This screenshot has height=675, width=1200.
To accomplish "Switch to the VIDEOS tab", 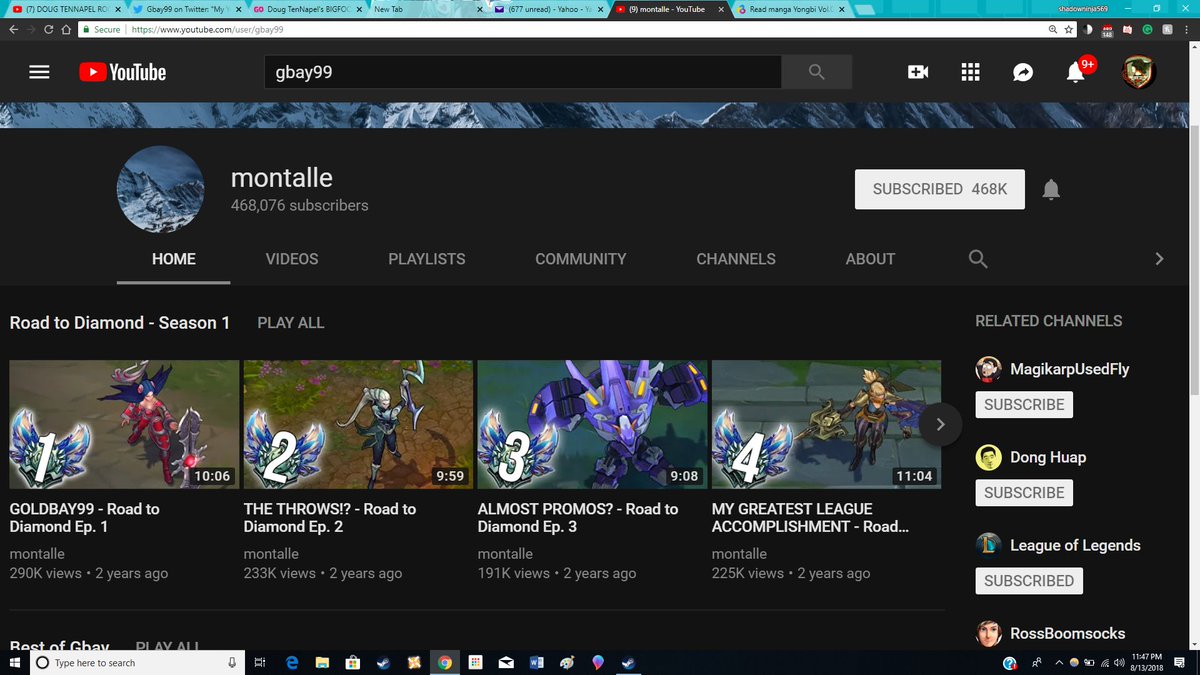I will (292, 259).
